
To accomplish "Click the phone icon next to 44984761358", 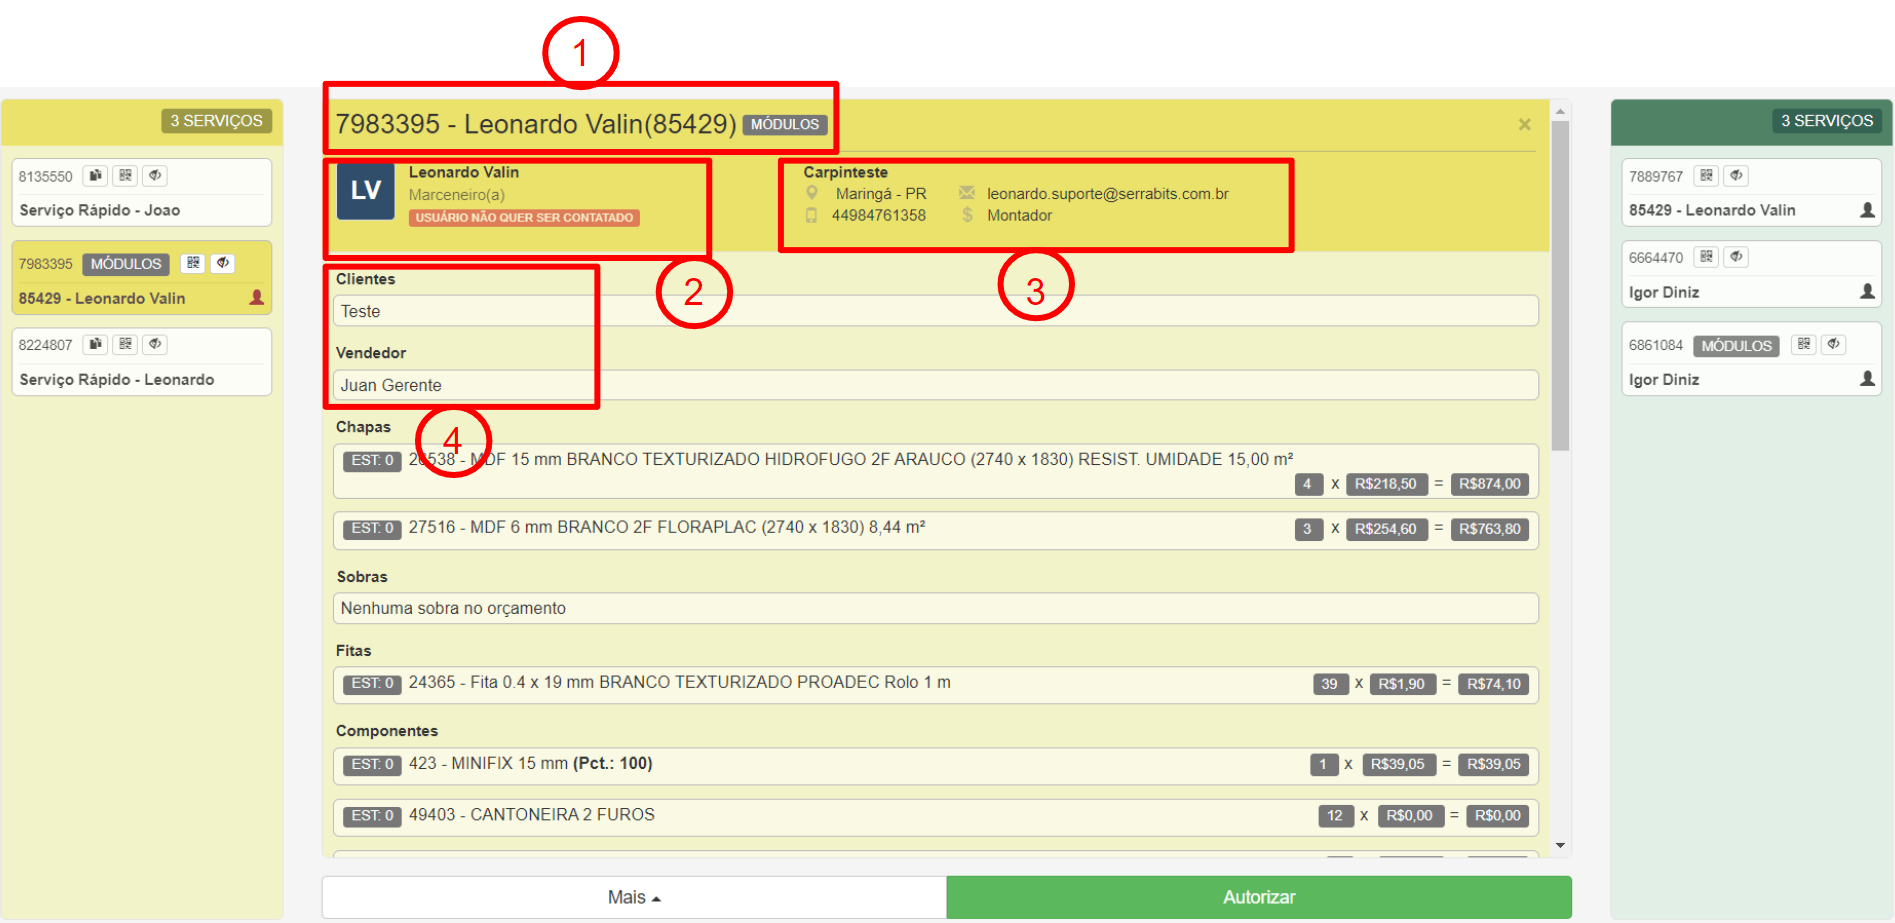I will pos(812,215).
